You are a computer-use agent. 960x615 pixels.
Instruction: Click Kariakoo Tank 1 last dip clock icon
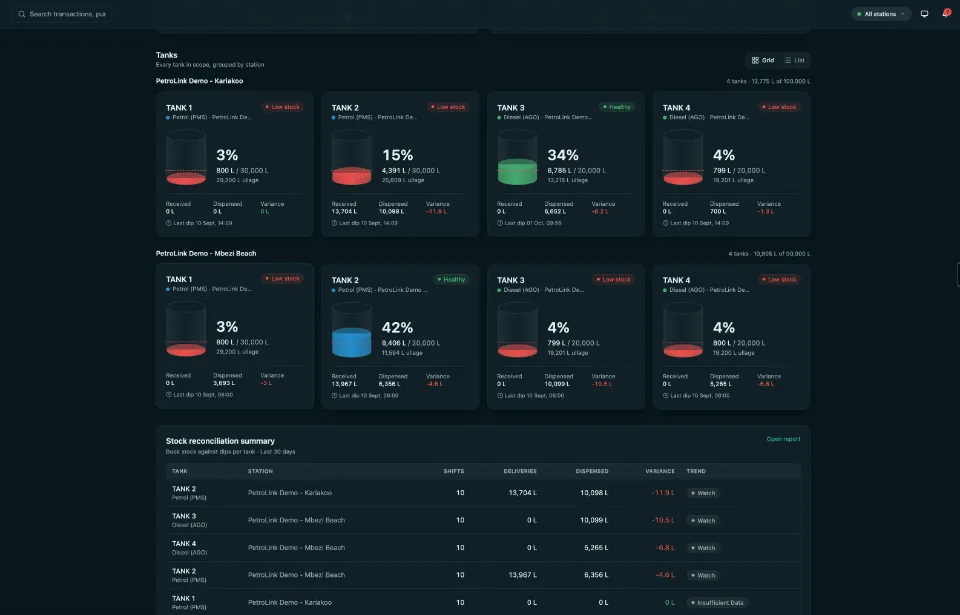click(x=168, y=223)
